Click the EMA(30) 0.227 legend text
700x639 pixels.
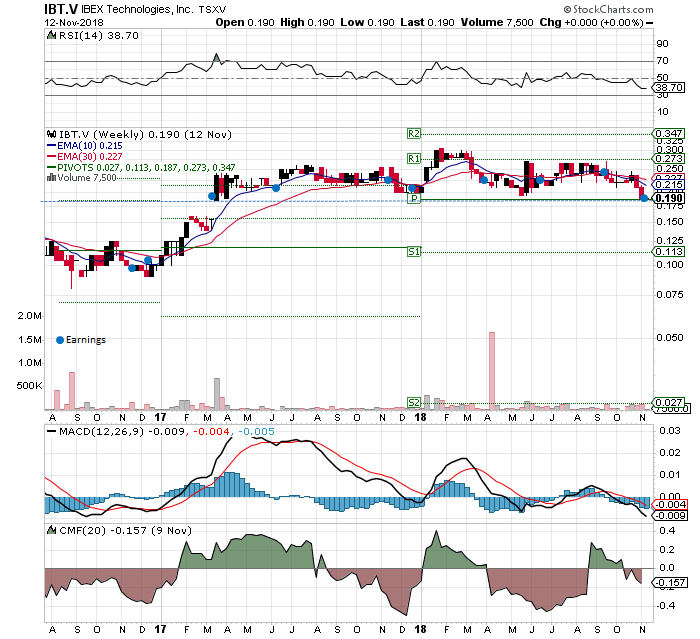(90, 156)
